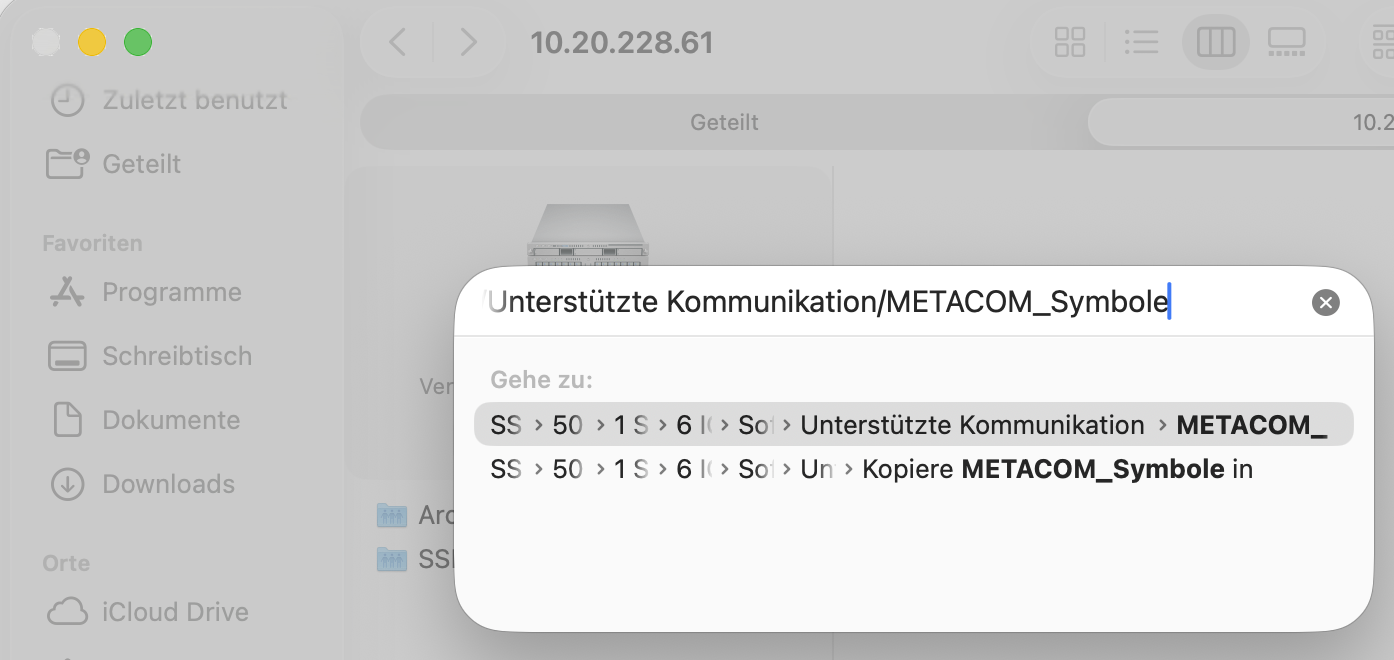Screen dimensions: 1394x660
Task: Switch to gallery view
Action: click(1286, 42)
